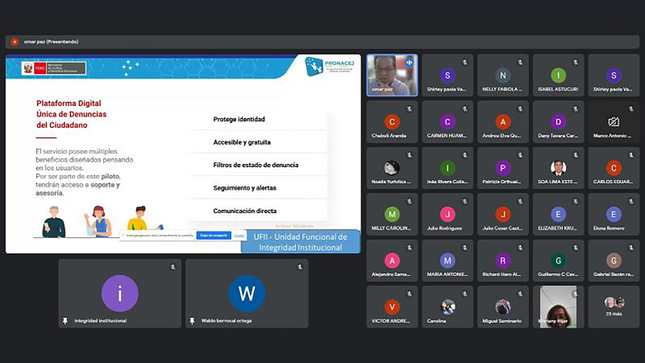Viewport: 645px width, 363px height.
Task: Click muted mic icon on CARMEN HUAM tile
Action: pos(465,109)
